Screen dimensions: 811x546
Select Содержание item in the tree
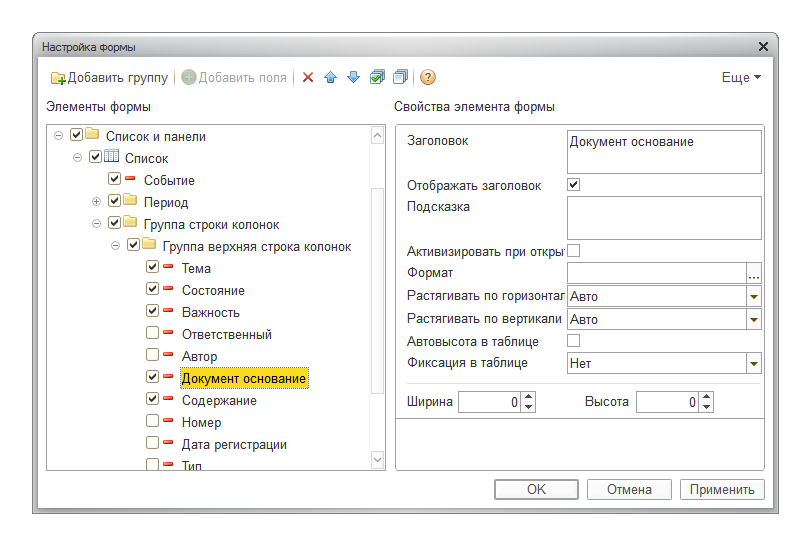(219, 400)
